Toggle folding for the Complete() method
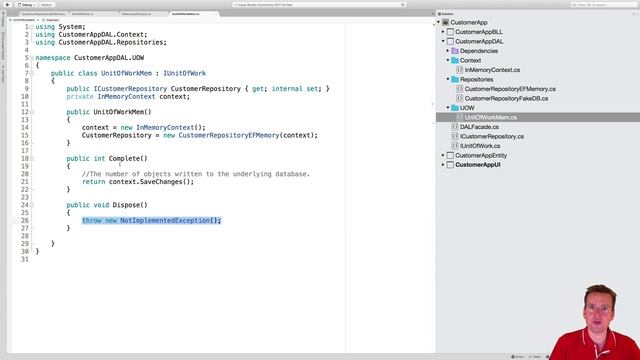The height and width of the screenshot is (360, 640). click(x=32, y=158)
